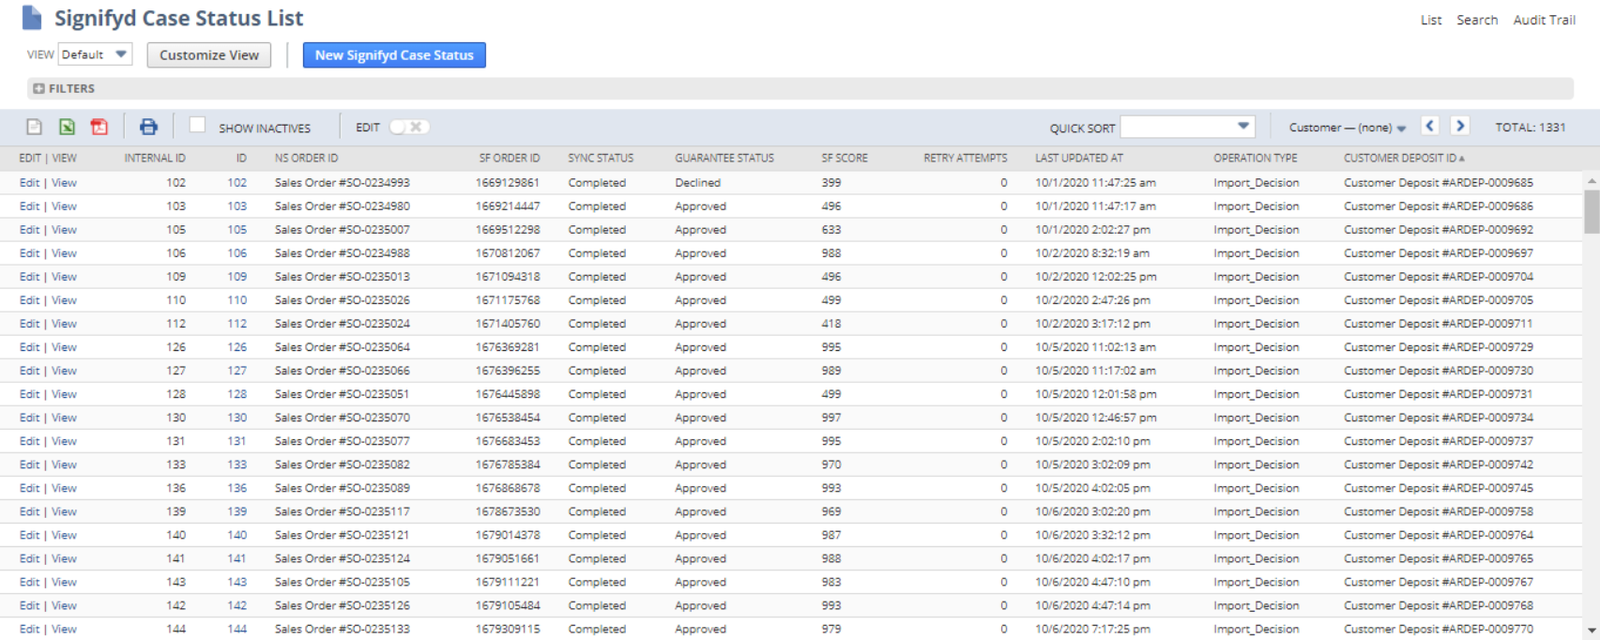Edit the row with internal ID 140
Screen dimensions: 1600x640
click(x=29, y=535)
